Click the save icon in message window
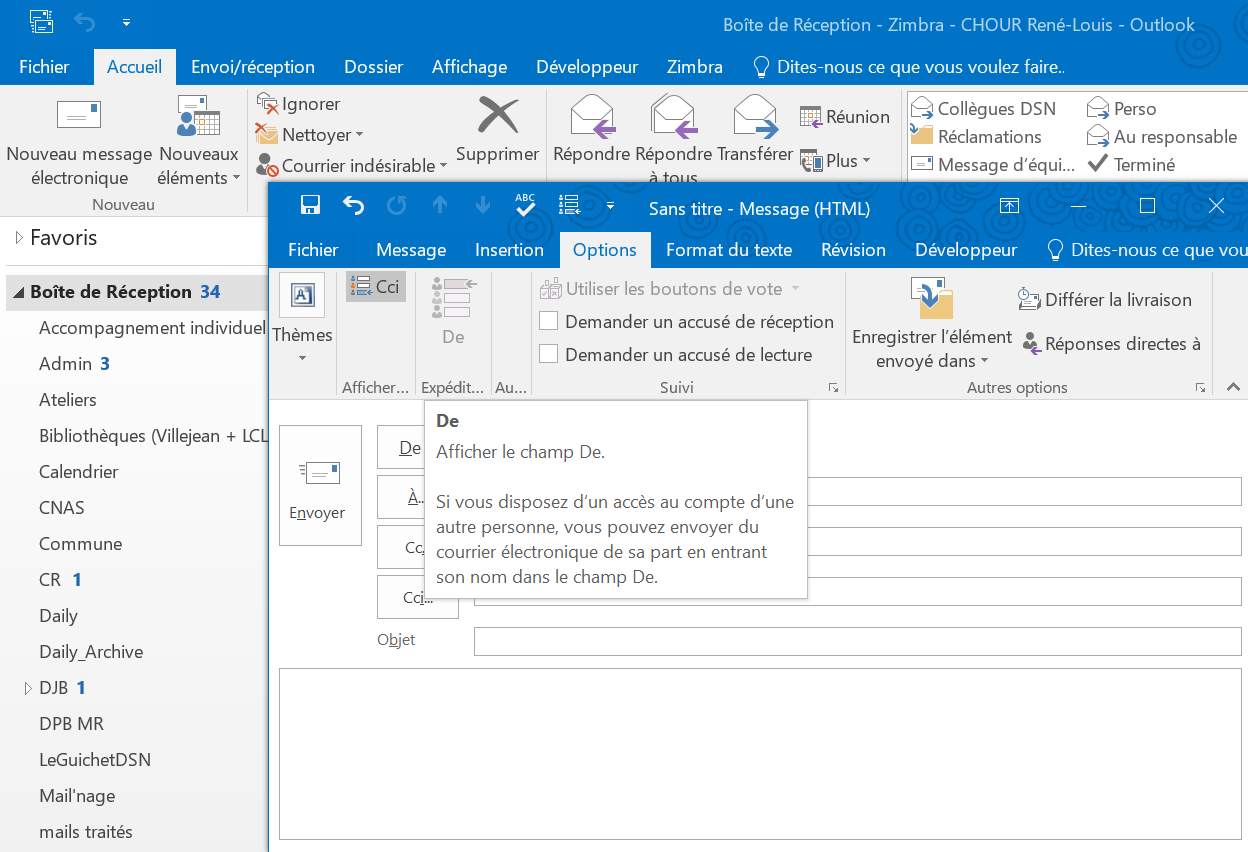This screenshot has width=1248, height=852. pos(310,205)
